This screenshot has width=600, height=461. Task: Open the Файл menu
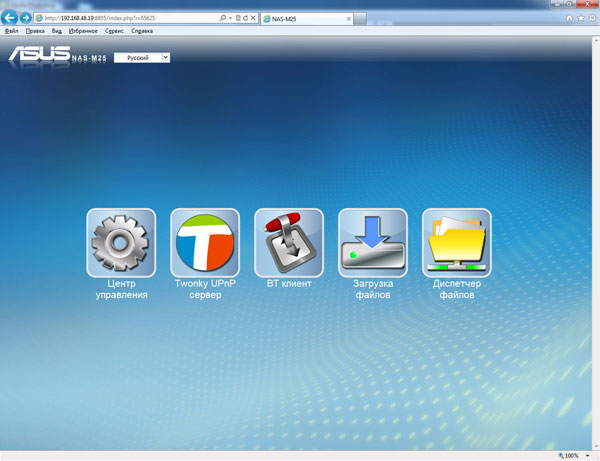pyautogui.click(x=11, y=31)
